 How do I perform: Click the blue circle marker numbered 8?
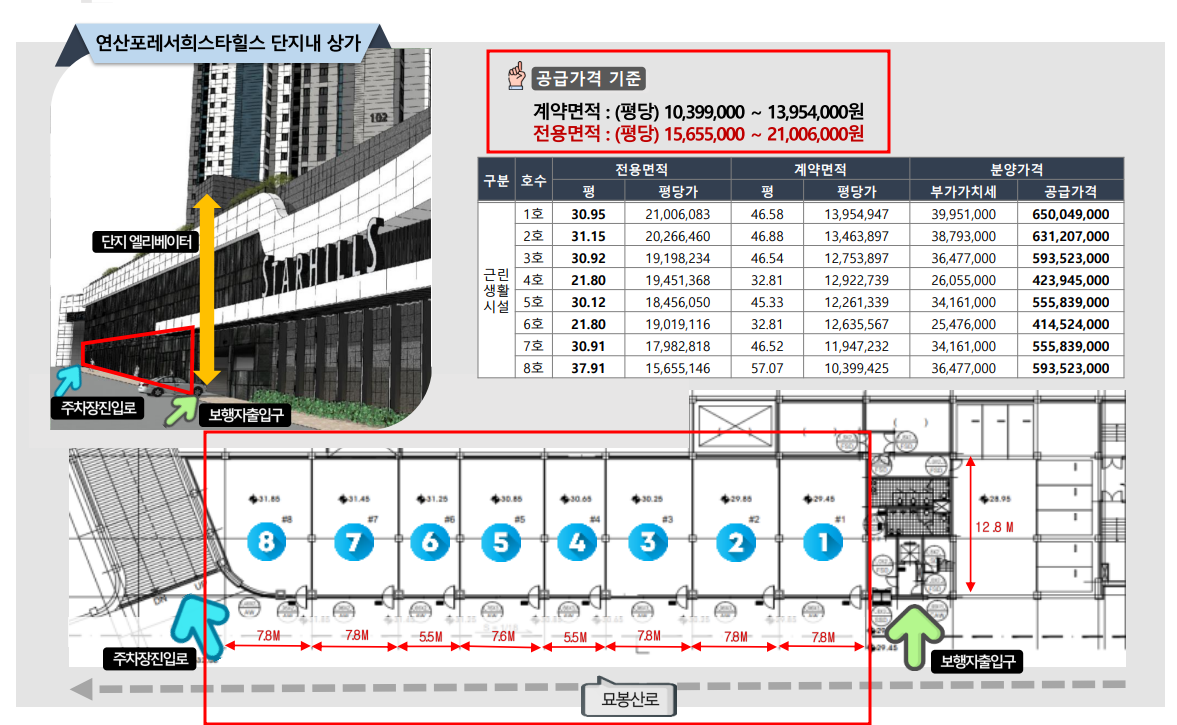(266, 541)
